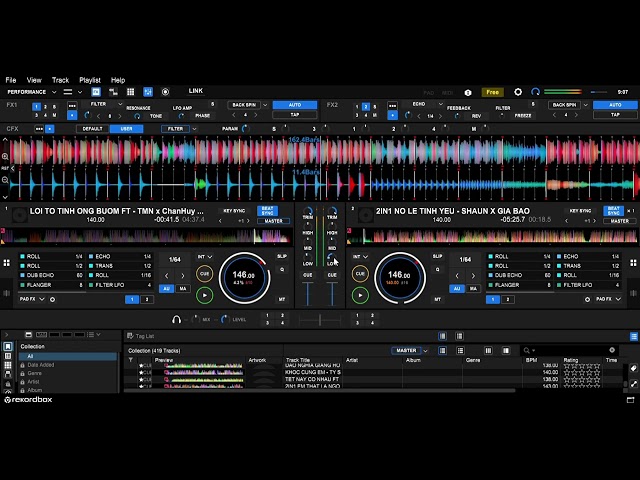The image size is (640, 480).
Task: Click the sampler sequencer icon in toolbar
Action: point(113,92)
